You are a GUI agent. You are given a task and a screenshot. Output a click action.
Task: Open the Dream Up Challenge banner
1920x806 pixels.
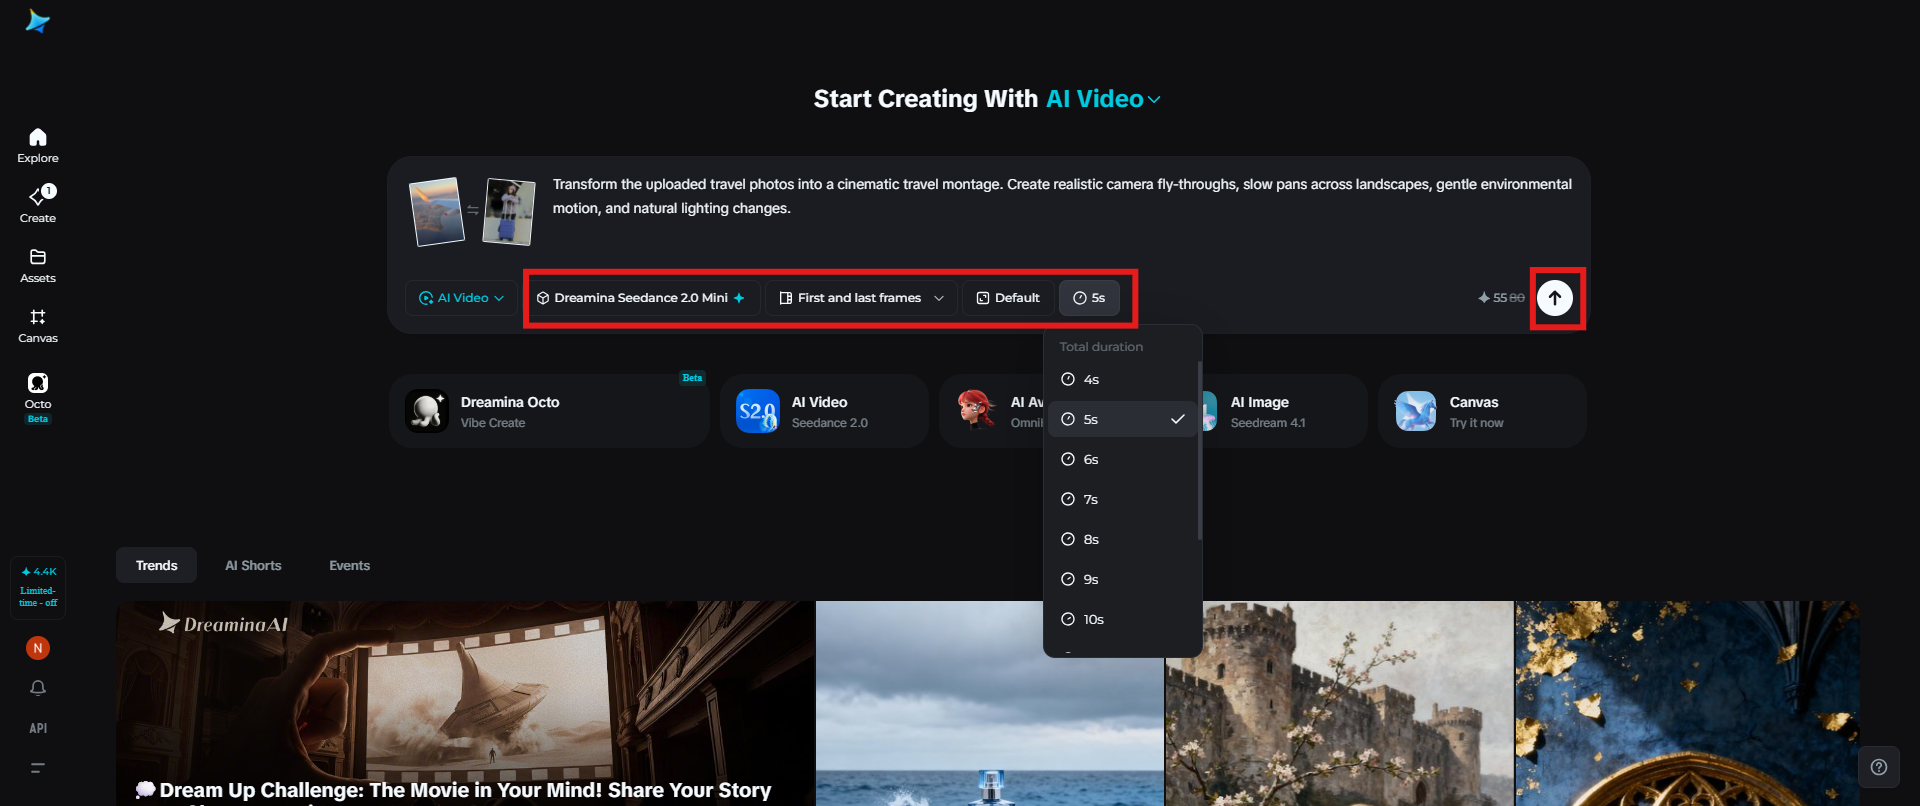pyautogui.click(x=465, y=704)
